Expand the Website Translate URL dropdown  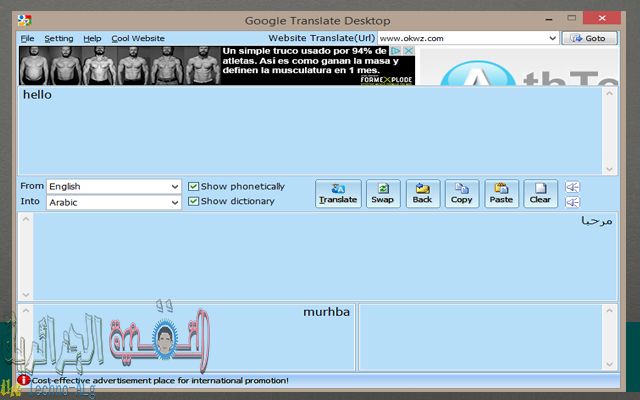pyautogui.click(x=552, y=38)
